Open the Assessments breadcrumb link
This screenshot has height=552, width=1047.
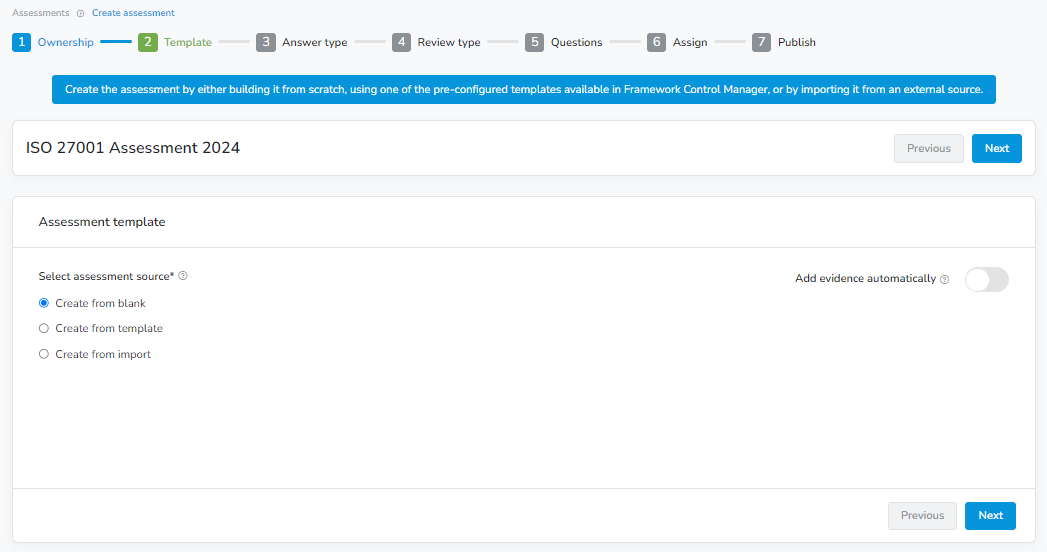pyautogui.click(x=41, y=13)
